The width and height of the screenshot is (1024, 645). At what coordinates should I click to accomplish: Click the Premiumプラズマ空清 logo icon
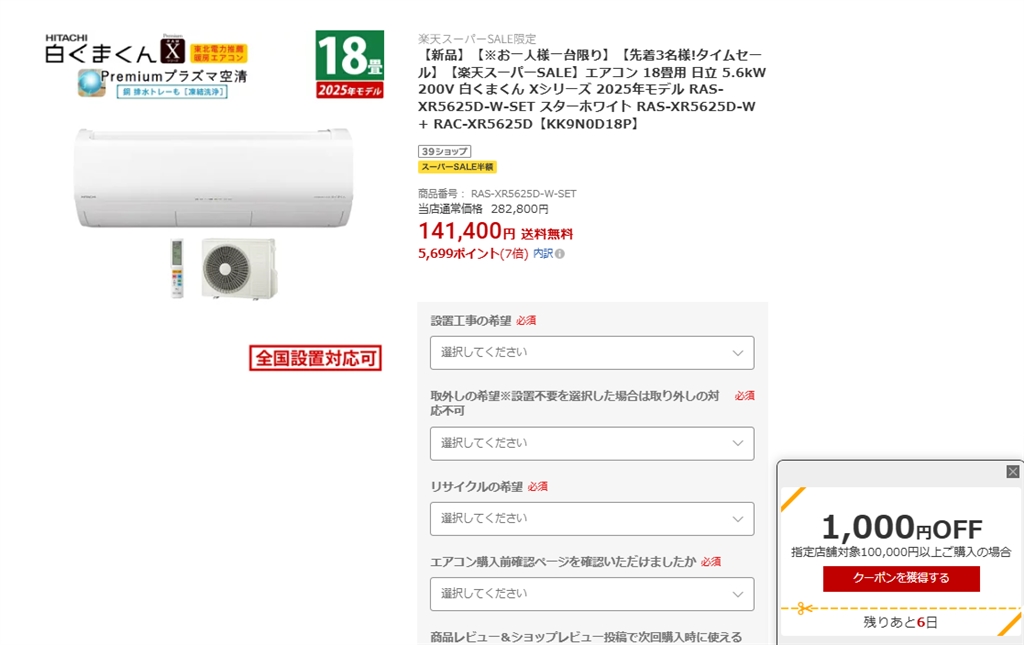click(x=91, y=83)
